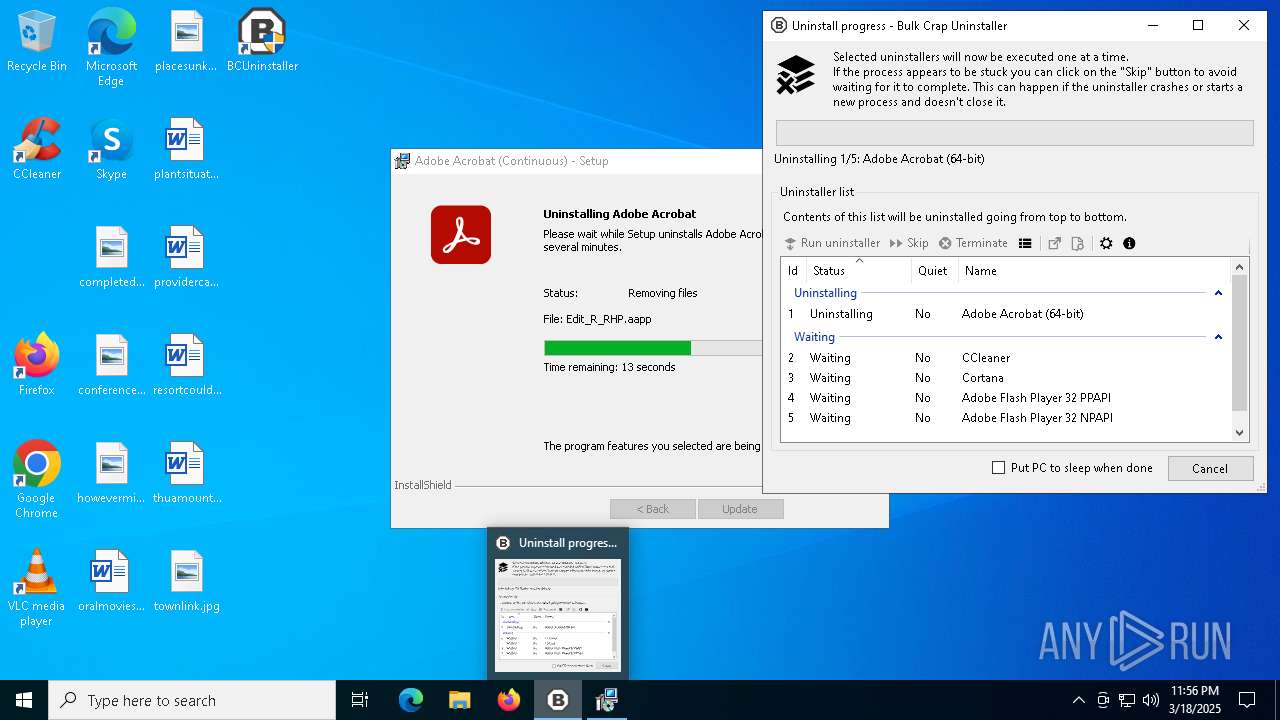Click the Back button in Acrobat Setup
This screenshot has width=1280, height=720.
coord(653,509)
